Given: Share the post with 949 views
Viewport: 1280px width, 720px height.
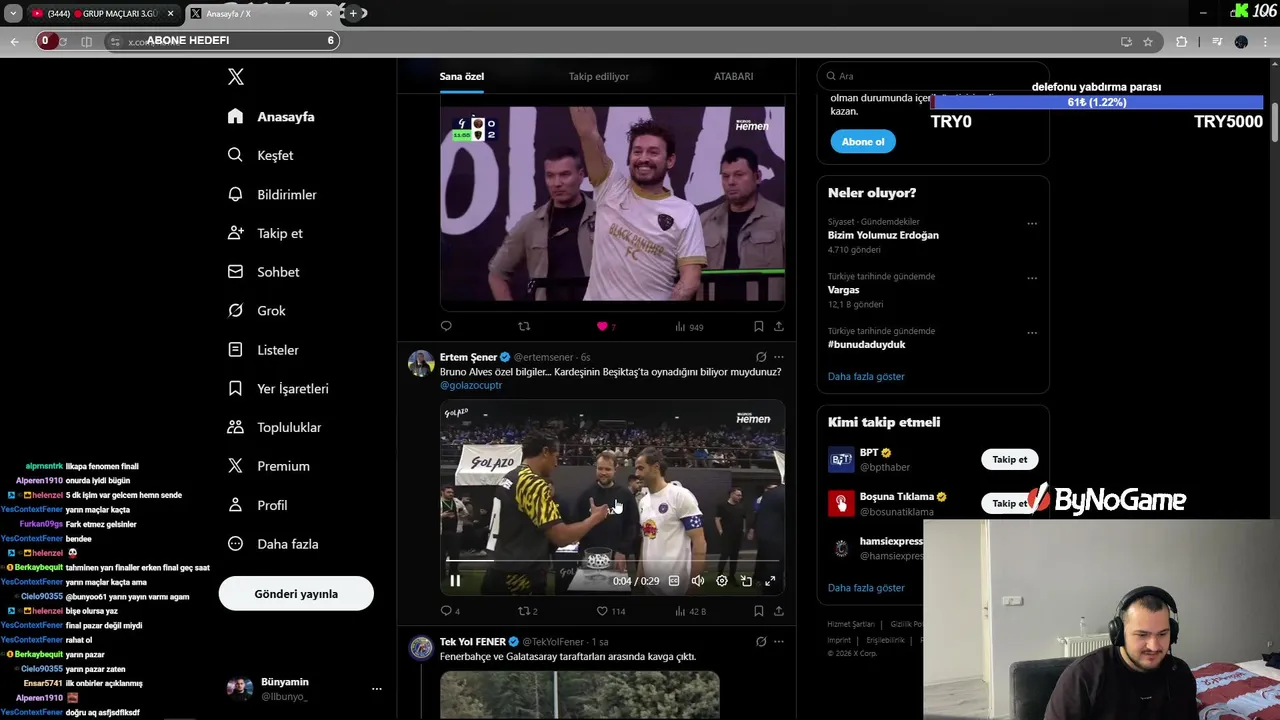Looking at the screenshot, I should [x=779, y=326].
